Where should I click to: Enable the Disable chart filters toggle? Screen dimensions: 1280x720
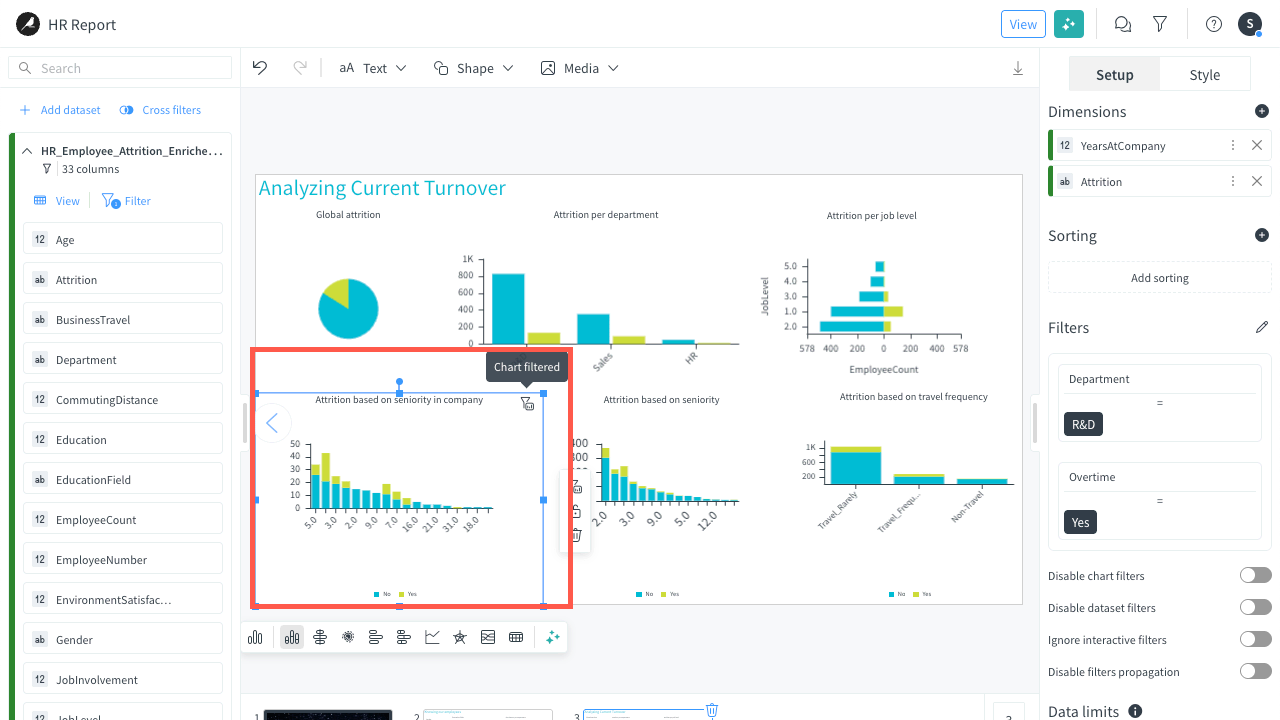click(x=1255, y=574)
